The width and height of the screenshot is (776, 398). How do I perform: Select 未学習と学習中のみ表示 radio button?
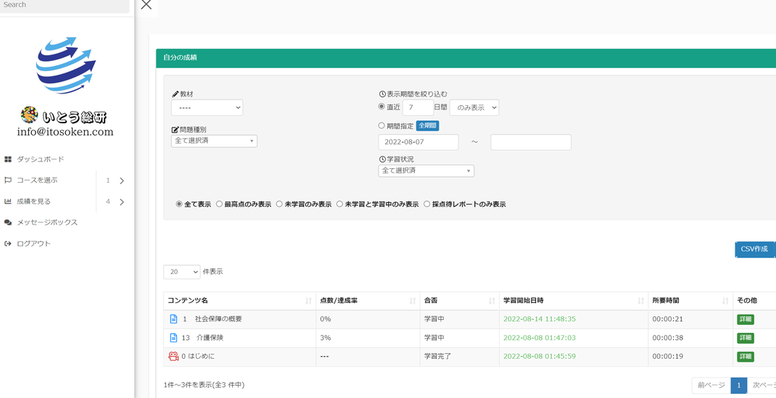(x=340, y=204)
